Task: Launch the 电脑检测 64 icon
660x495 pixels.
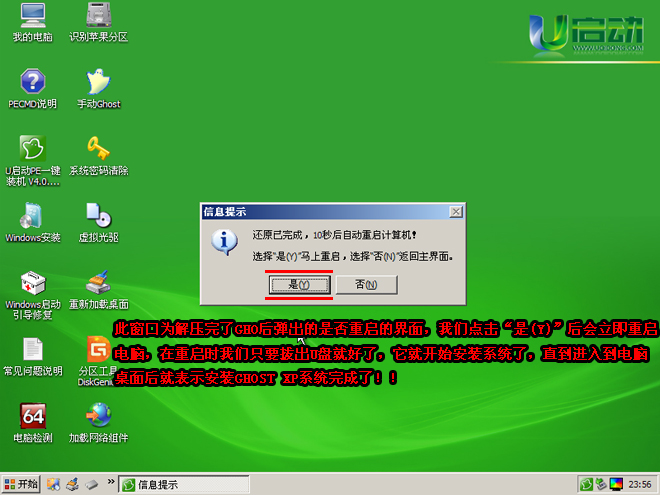Action: (x=33, y=416)
